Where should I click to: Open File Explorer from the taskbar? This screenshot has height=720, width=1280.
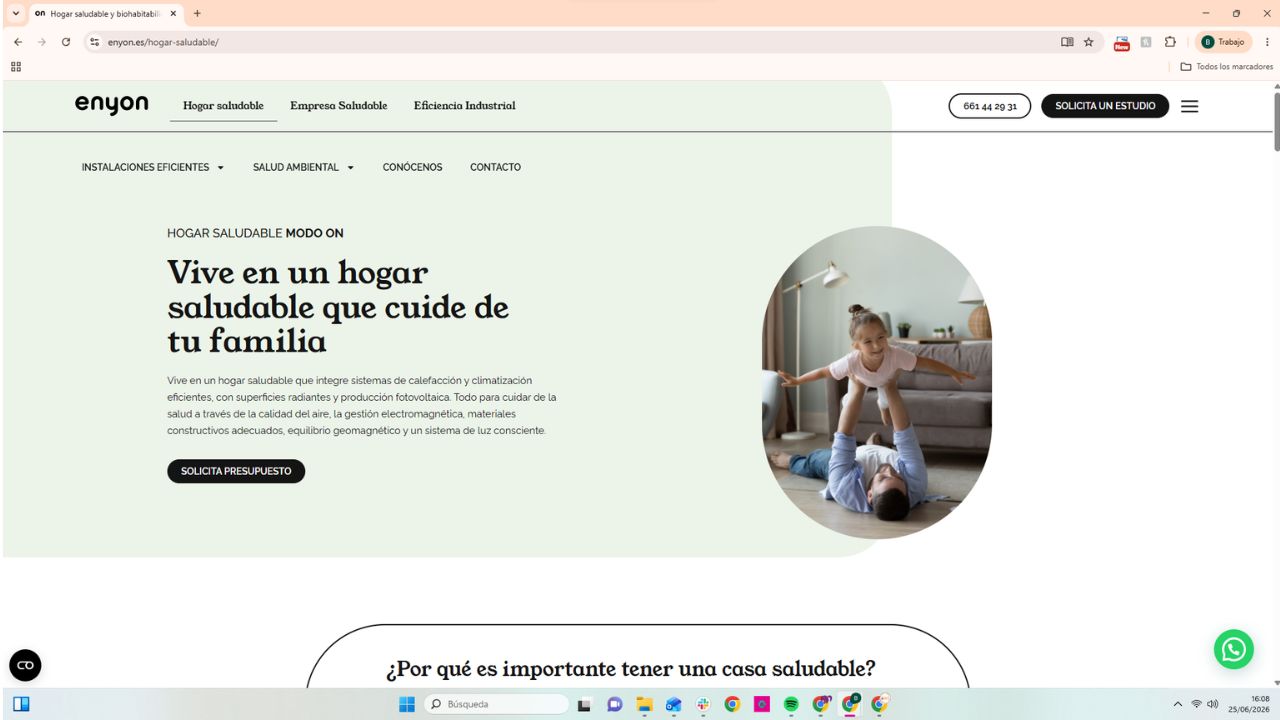click(644, 704)
